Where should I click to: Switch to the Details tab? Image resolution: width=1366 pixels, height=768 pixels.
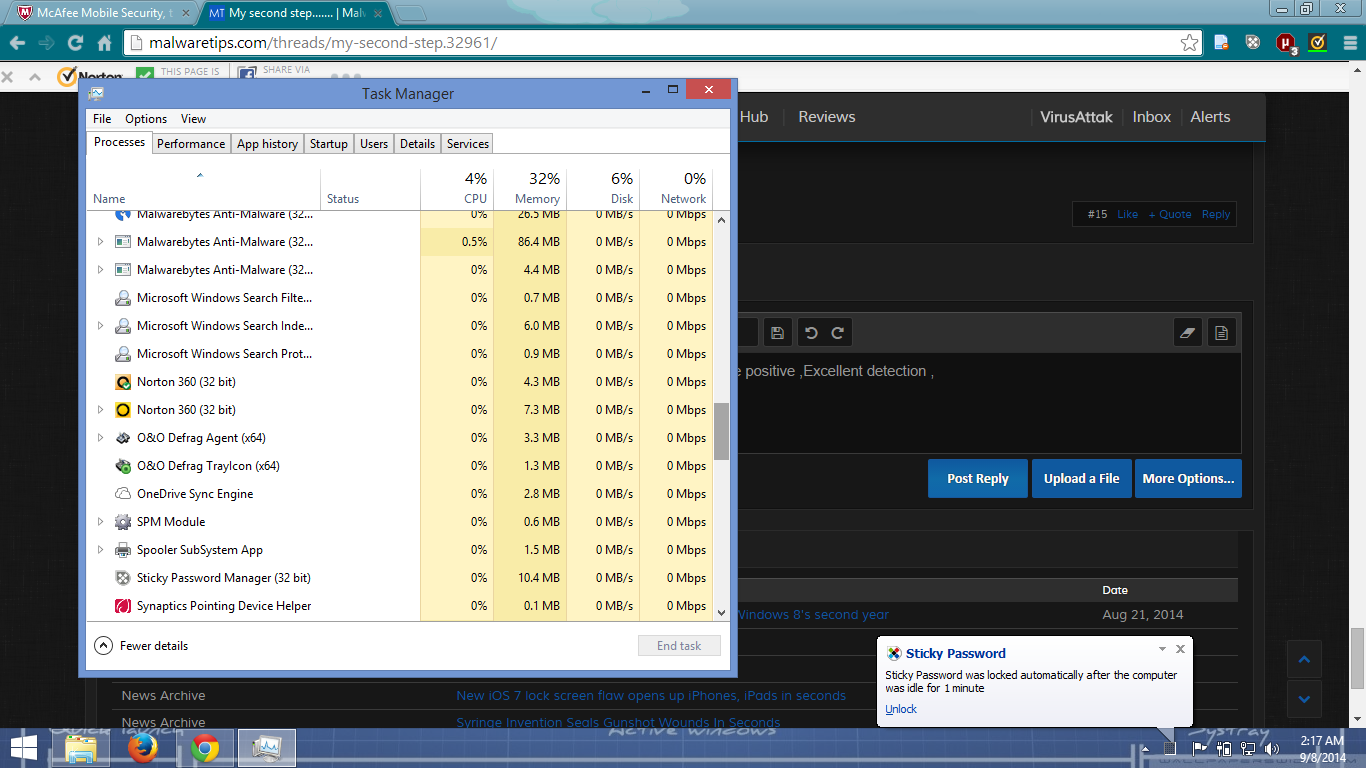(417, 144)
